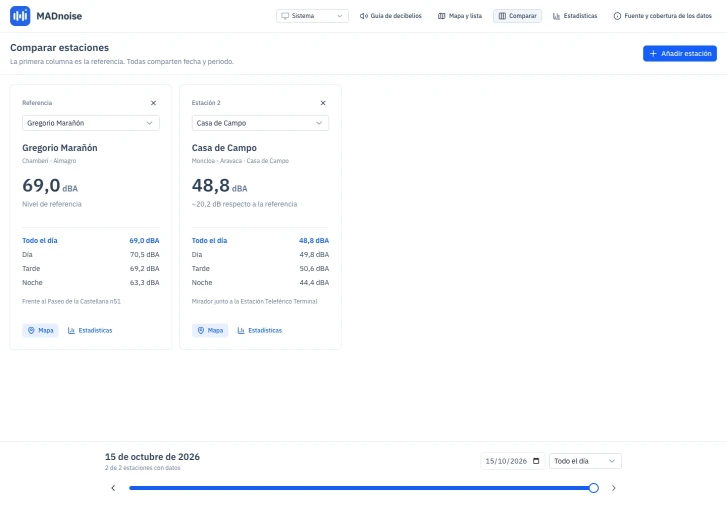This screenshot has width=727, height=512.
Task: Open Fuente y cobertura de los datos
Action: [x=663, y=16]
